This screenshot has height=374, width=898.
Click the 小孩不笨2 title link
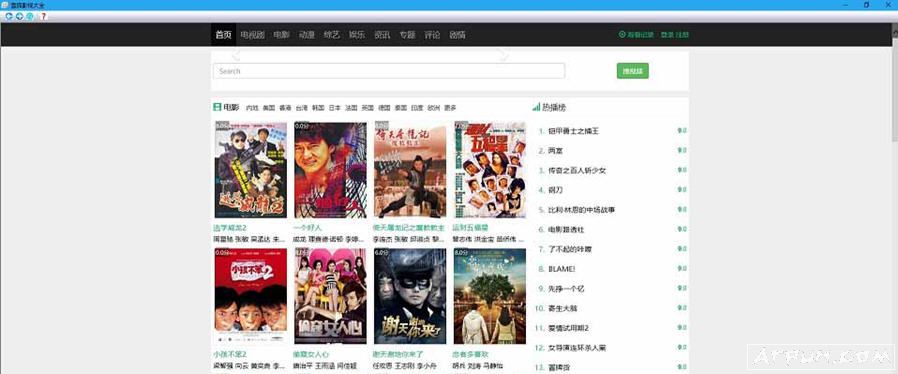click(x=229, y=355)
